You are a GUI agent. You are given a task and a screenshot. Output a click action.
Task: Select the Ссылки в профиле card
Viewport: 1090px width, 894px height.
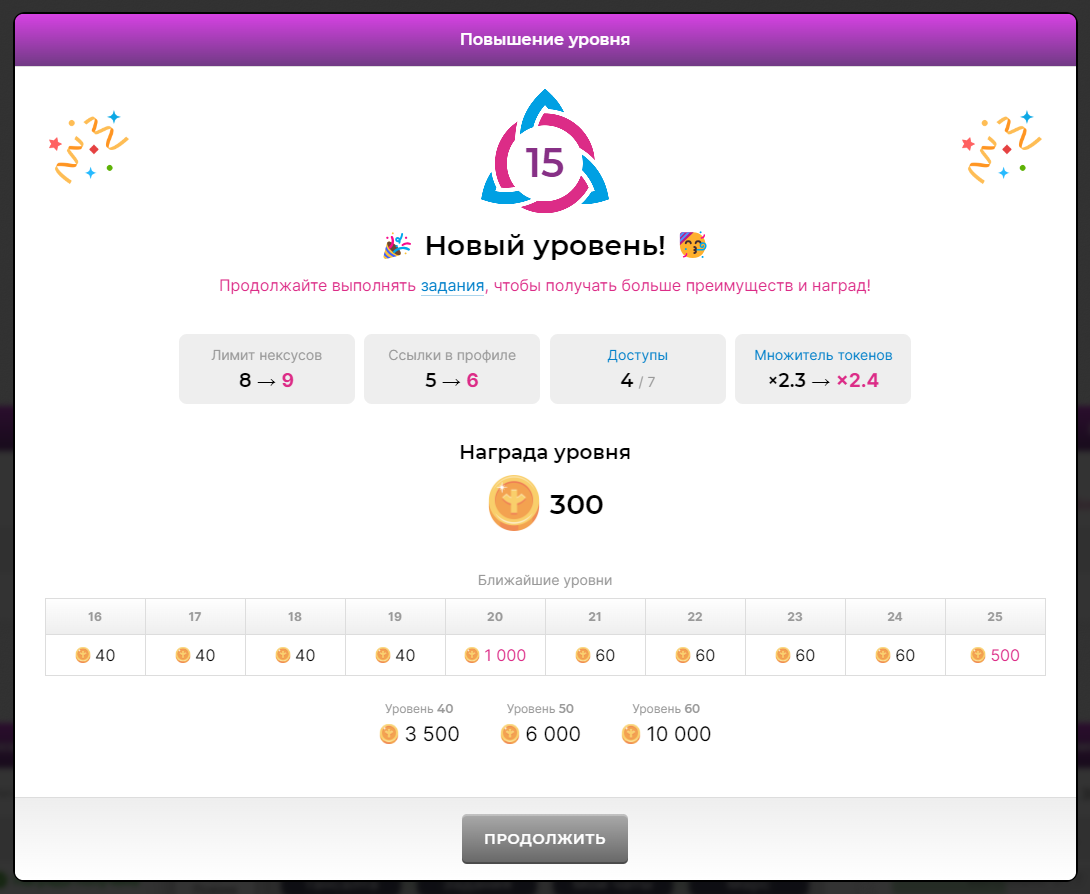tap(452, 369)
